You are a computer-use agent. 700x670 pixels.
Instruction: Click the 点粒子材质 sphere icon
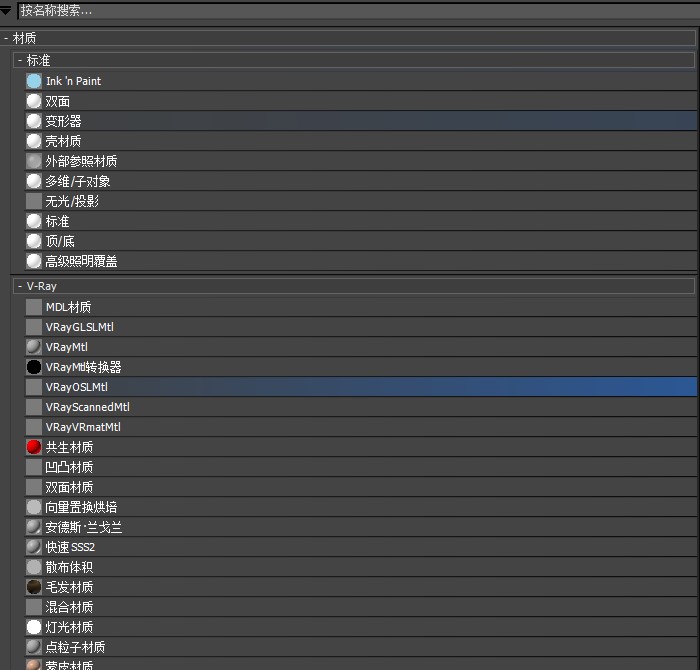point(33,647)
